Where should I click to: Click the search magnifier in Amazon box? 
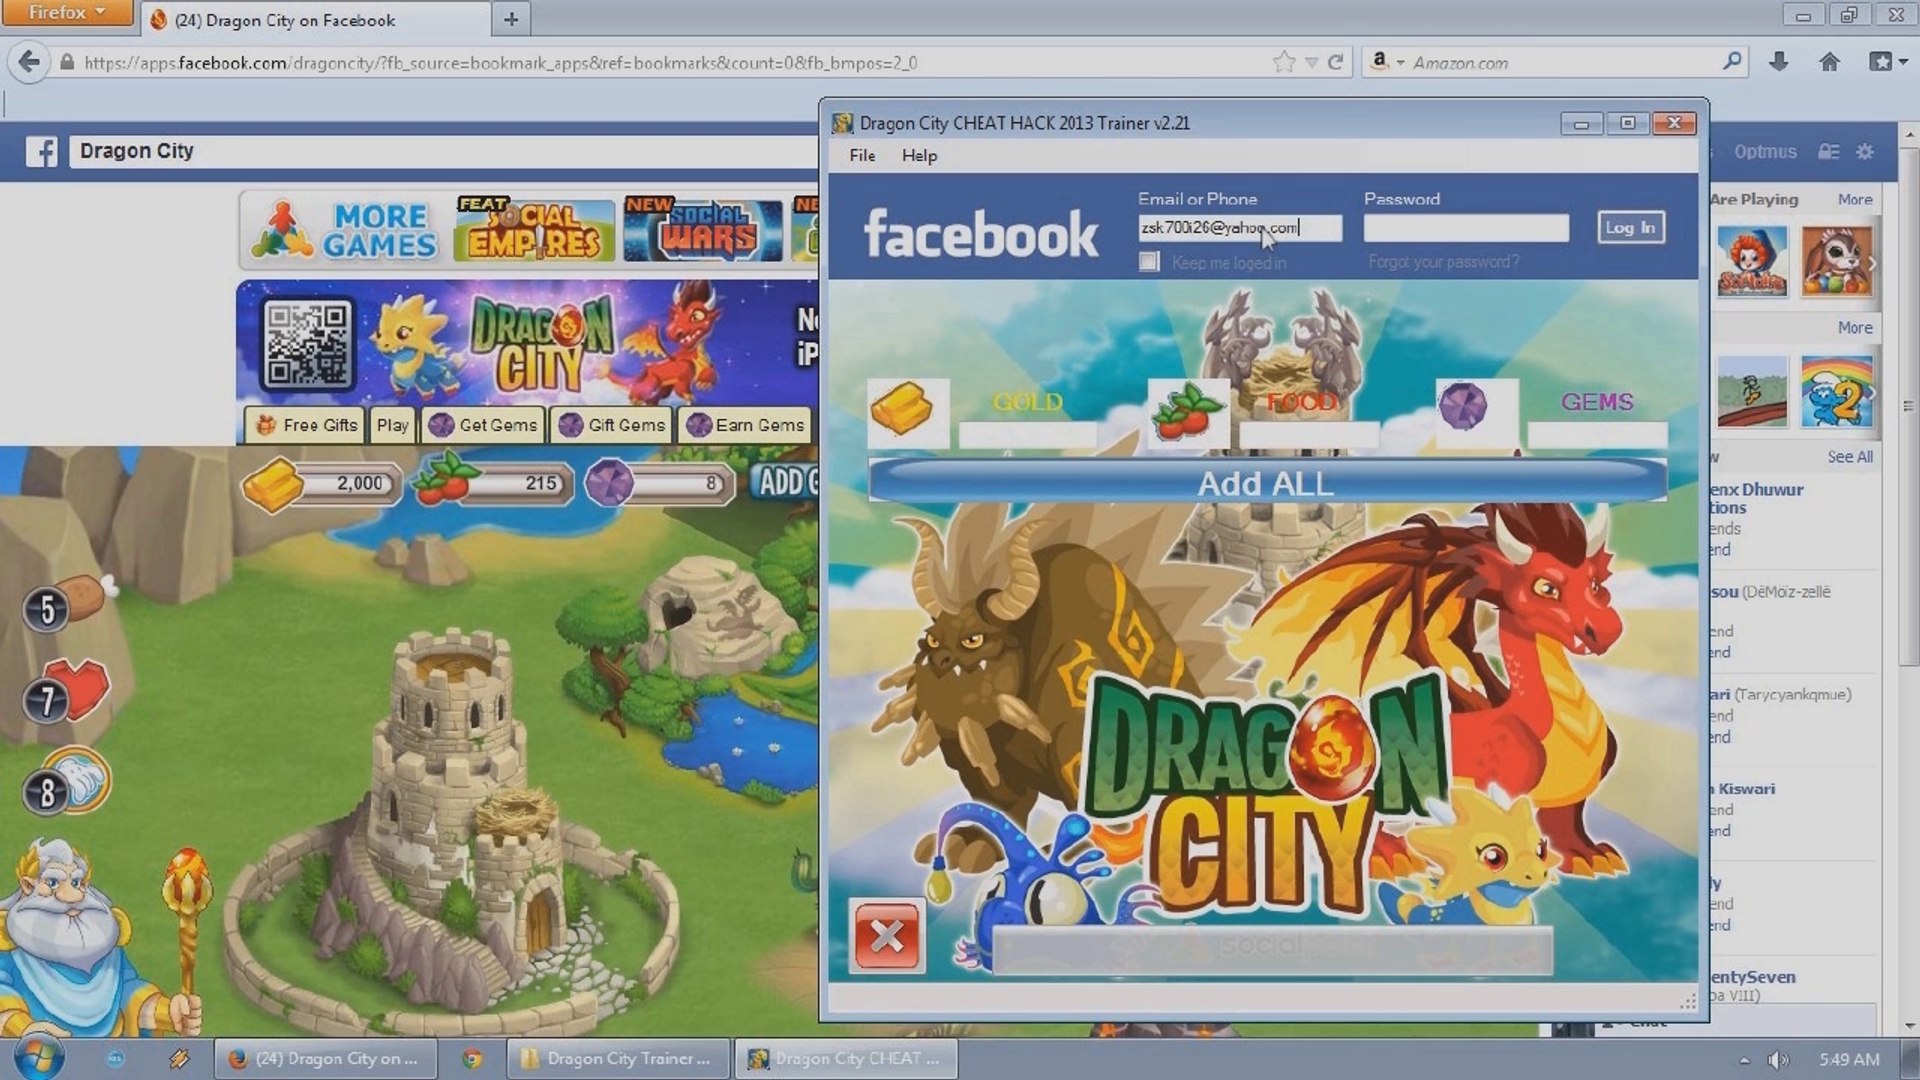[x=1732, y=62]
